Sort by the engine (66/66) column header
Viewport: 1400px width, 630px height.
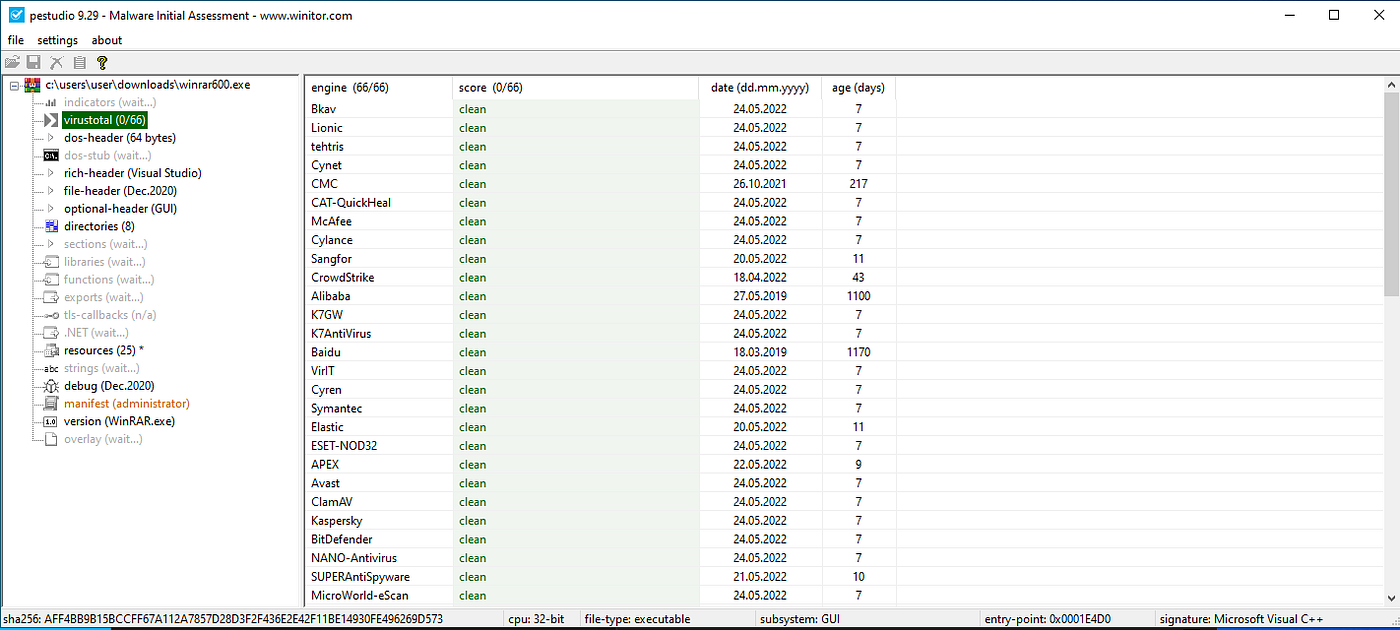point(378,88)
